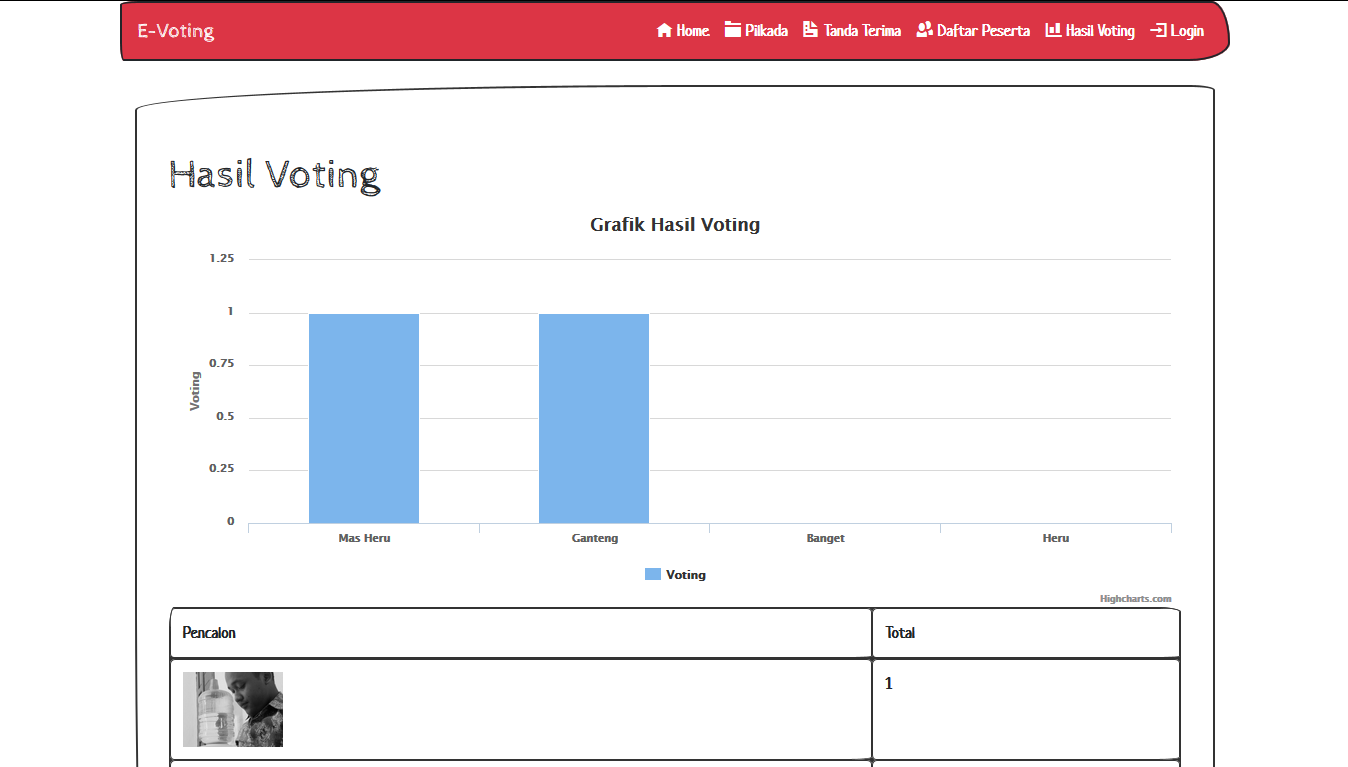This screenshot has width=1348, height=767.
Task: Click the folder icon next to Pilkada
Action: 733,30
